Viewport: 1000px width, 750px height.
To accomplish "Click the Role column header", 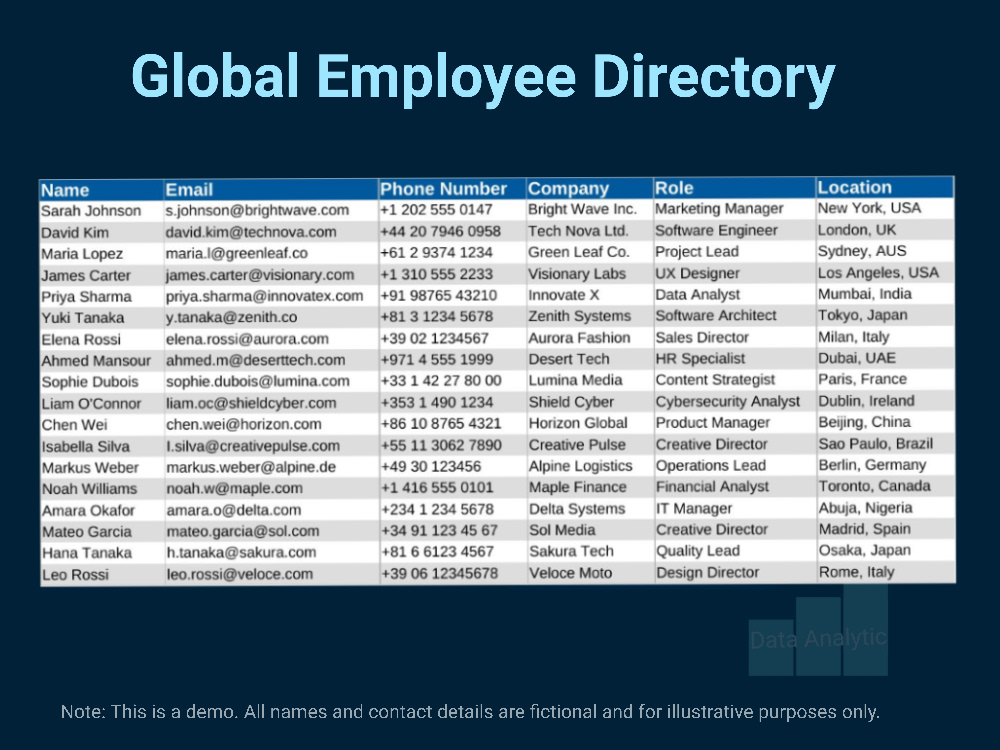I will coord(735,188).
